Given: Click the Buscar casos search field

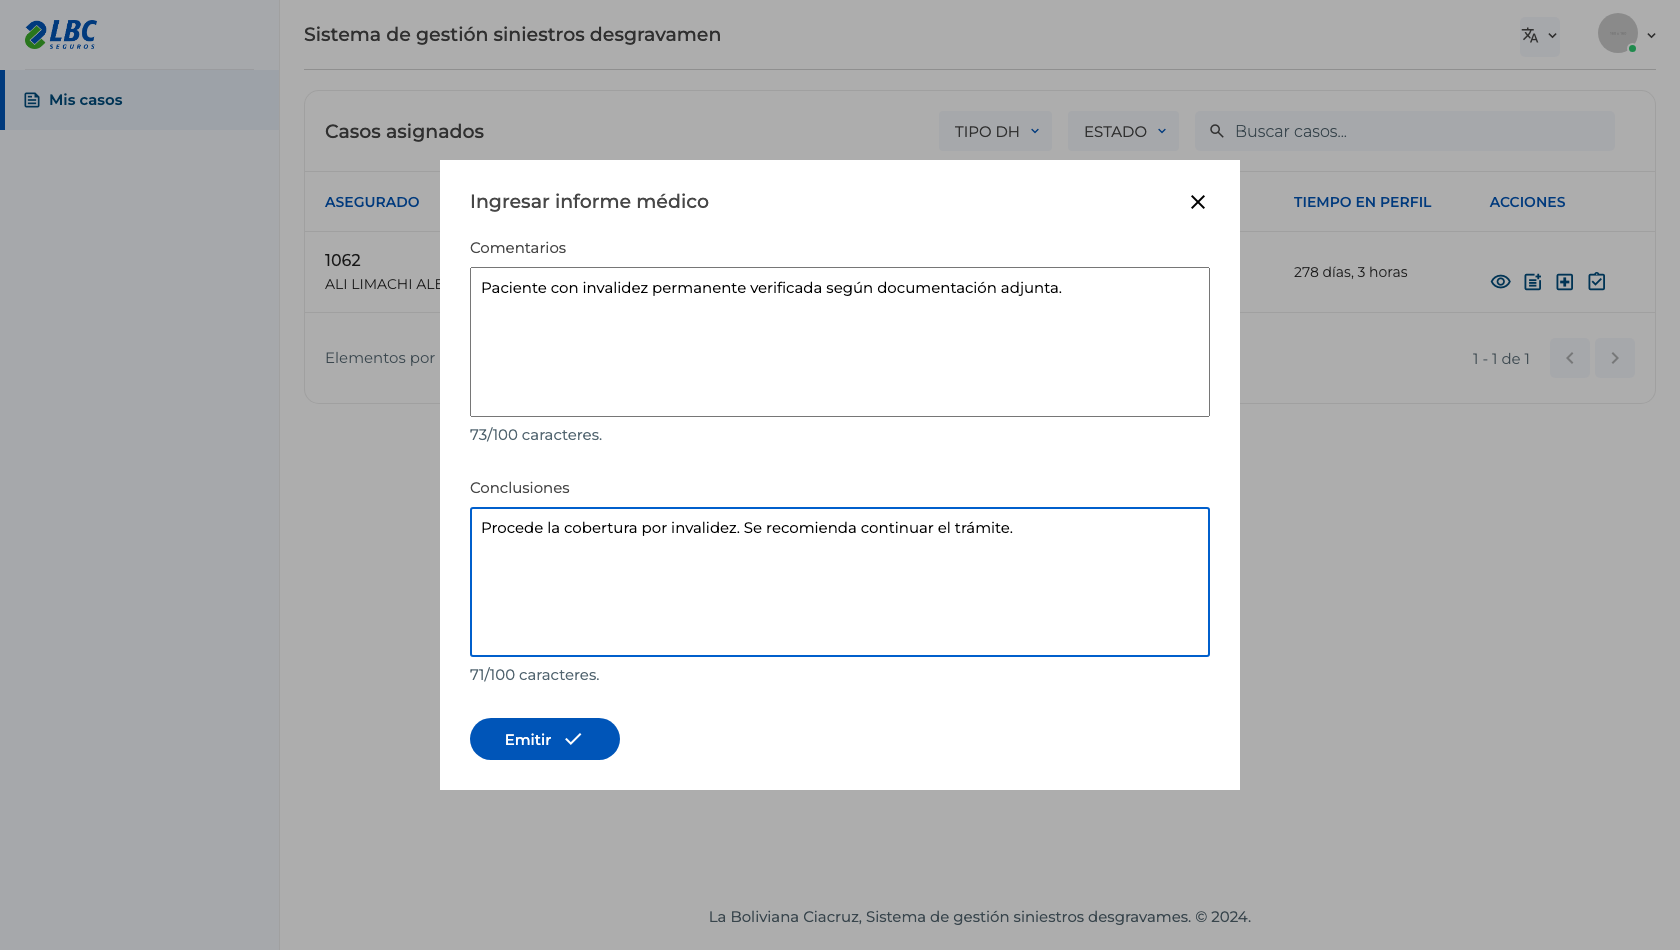Looking at the screenshot, I should pos(1405,131).
